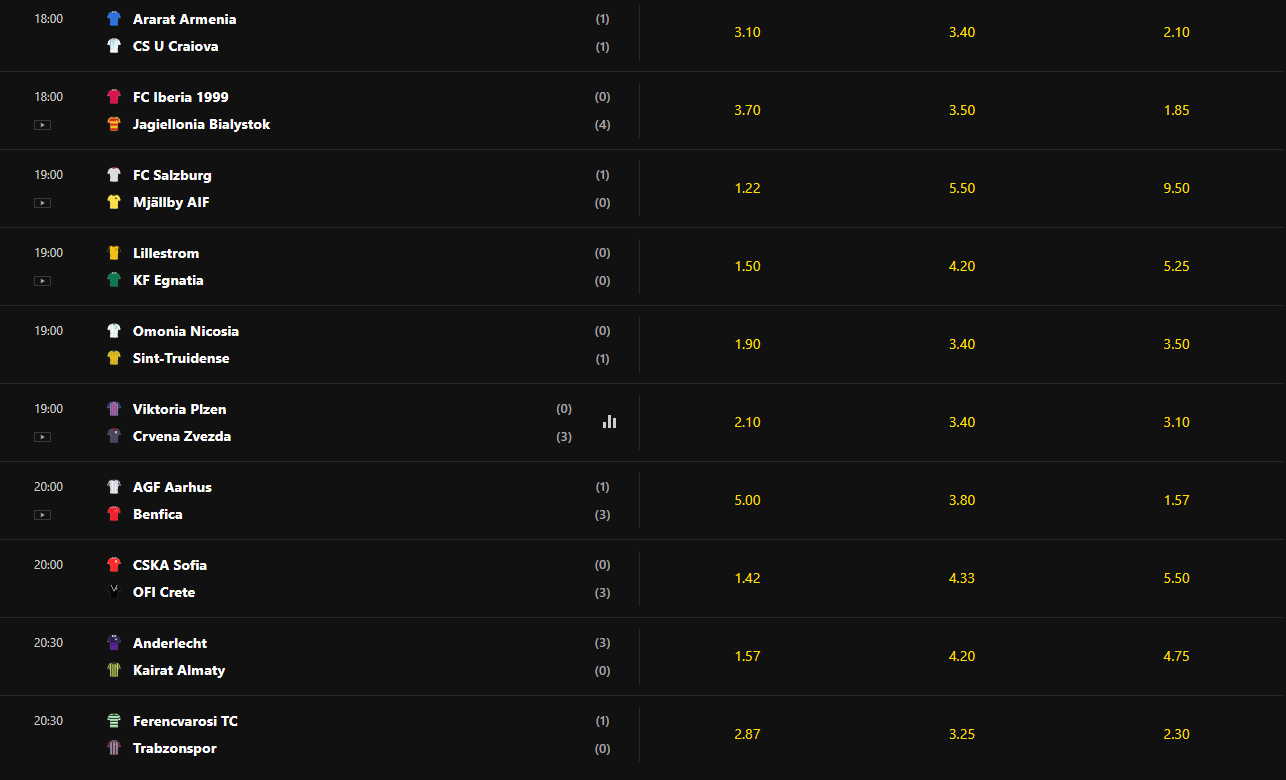This screenshot has height=780, width=1286.
Task: Select 5.25 odds for KF Egnatia
Action: click(1177, 266)
